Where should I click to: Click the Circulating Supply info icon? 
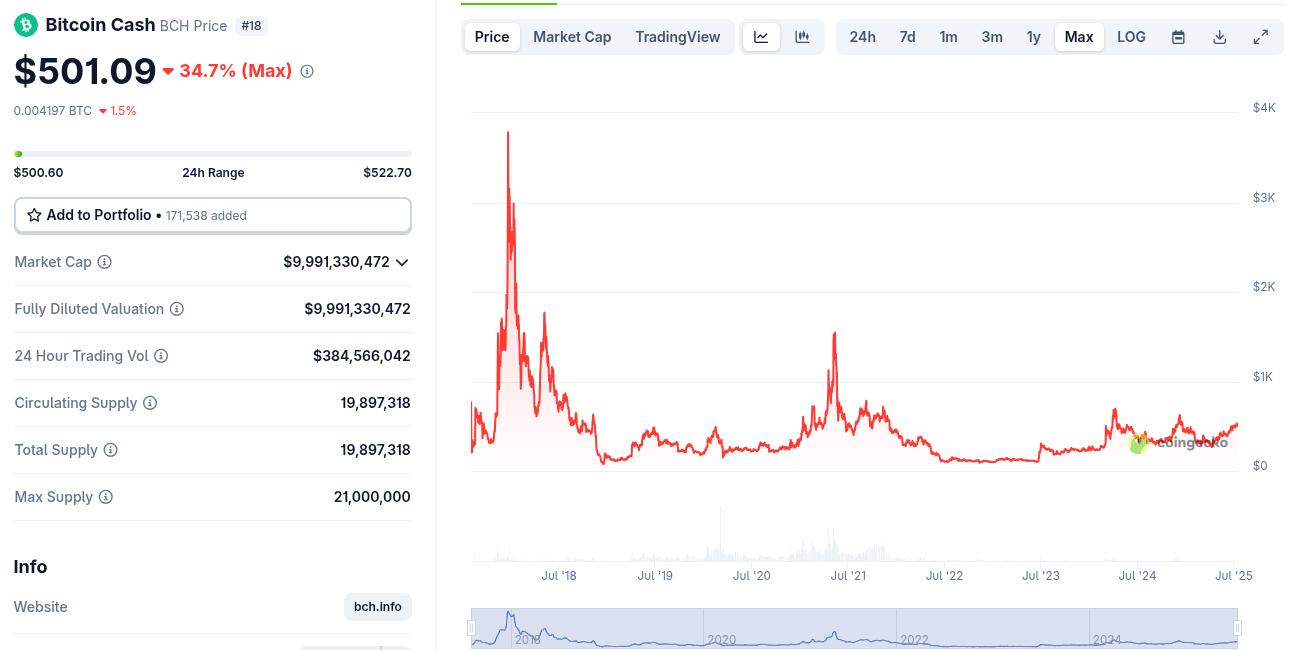pos(150,403)
